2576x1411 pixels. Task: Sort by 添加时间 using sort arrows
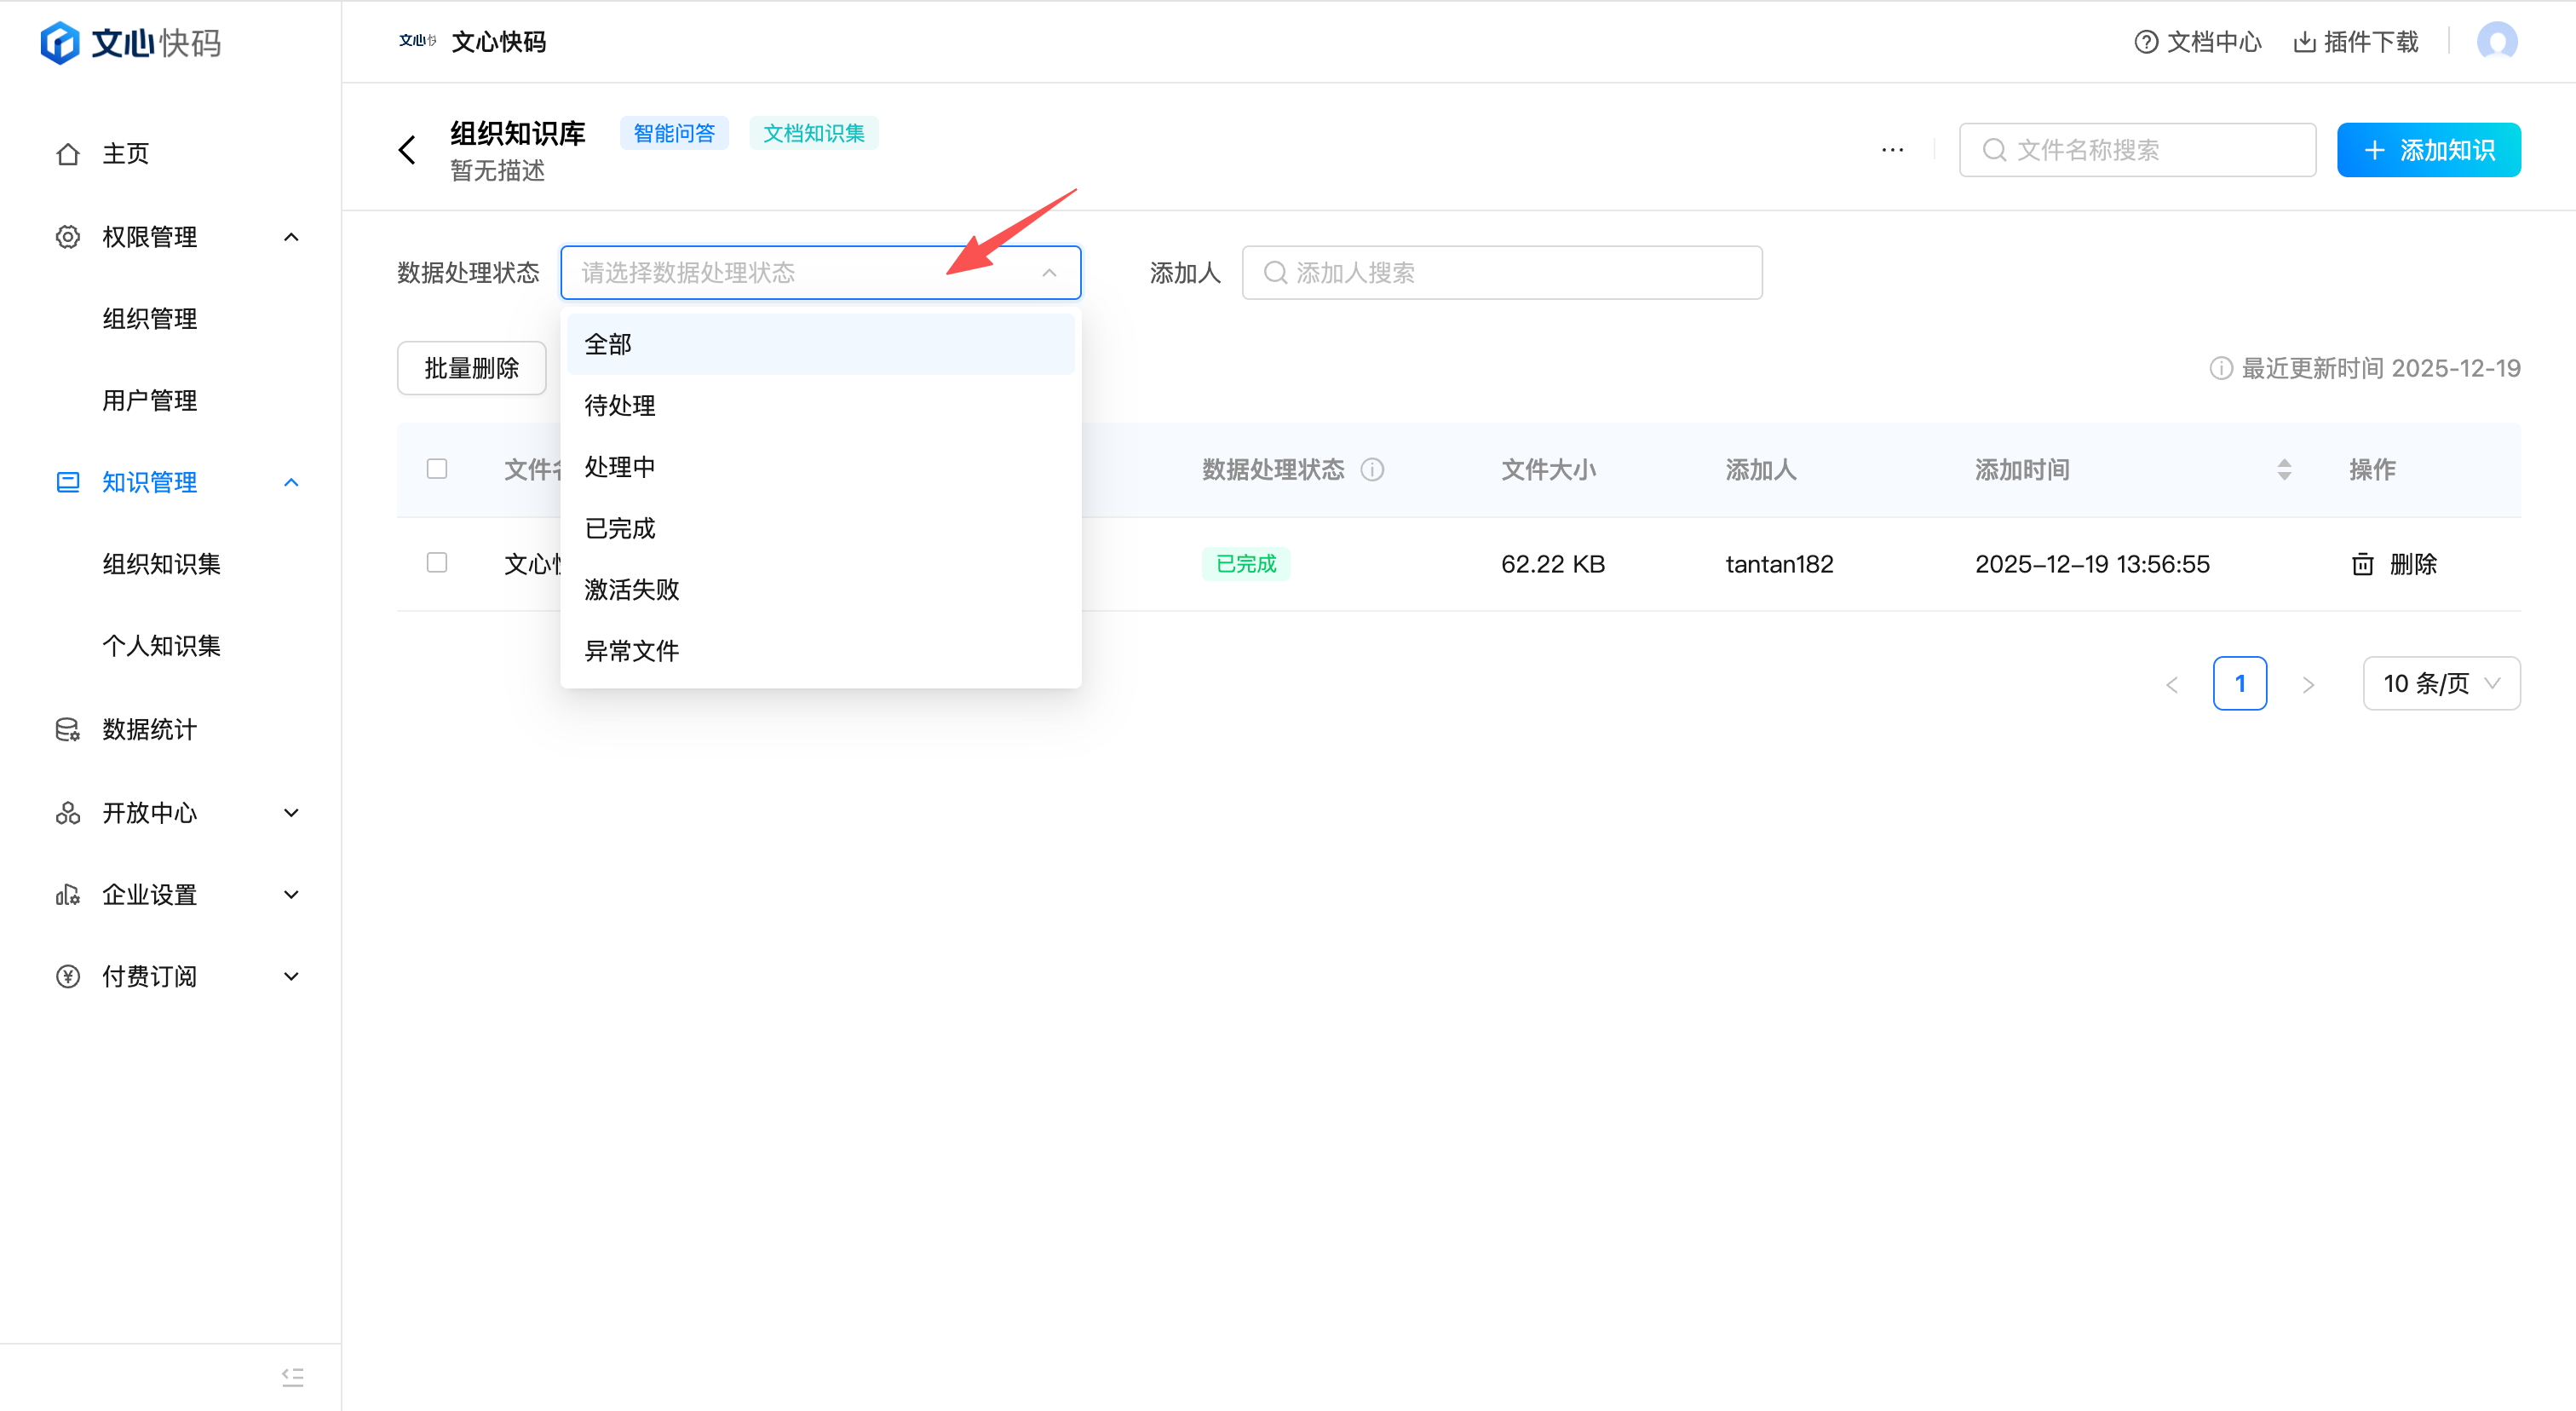[x=2284, y=470]
